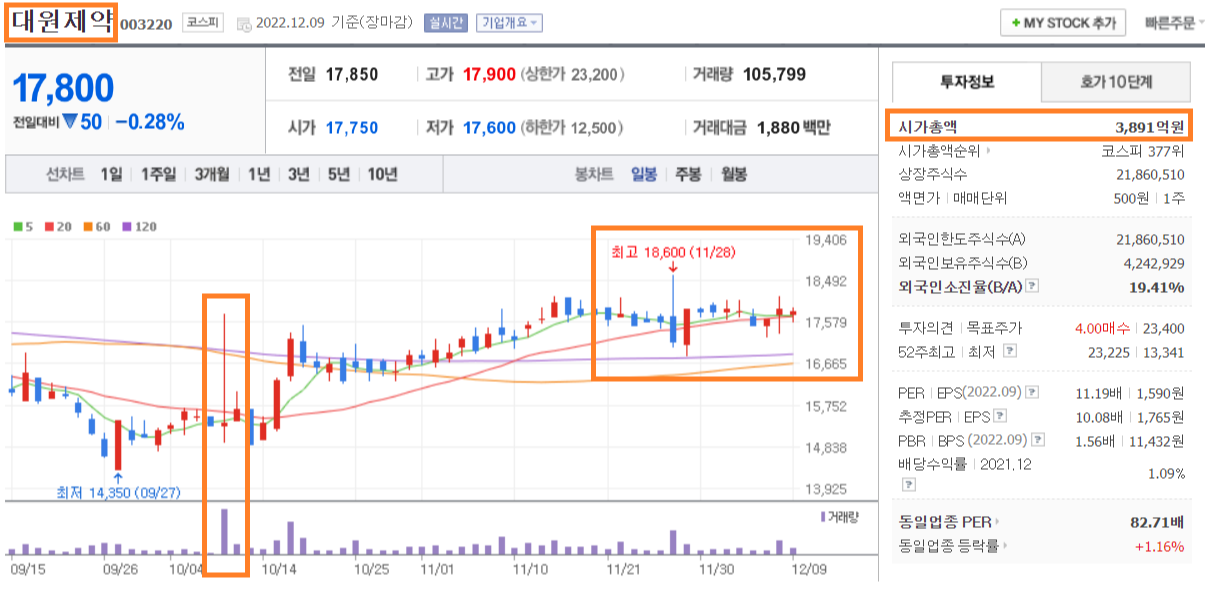Open 동일업종 PER link arrow

(x=996, y=522)
